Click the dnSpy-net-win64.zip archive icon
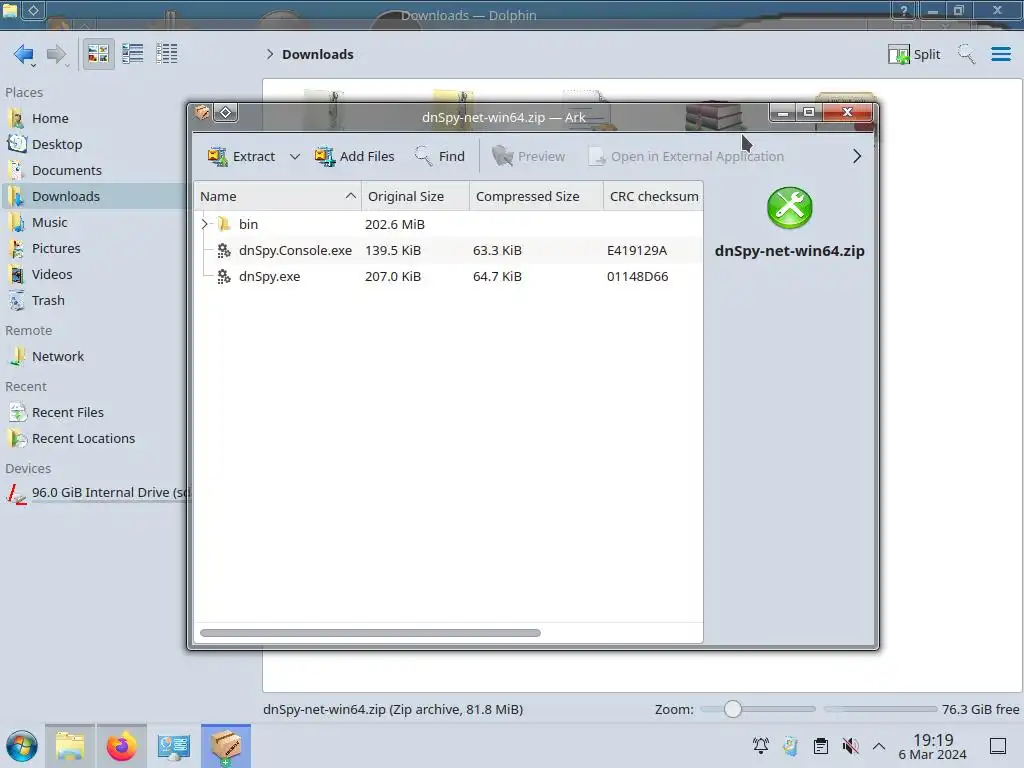Viewport: 1024px width, 768px height. (x=790, y=208)
